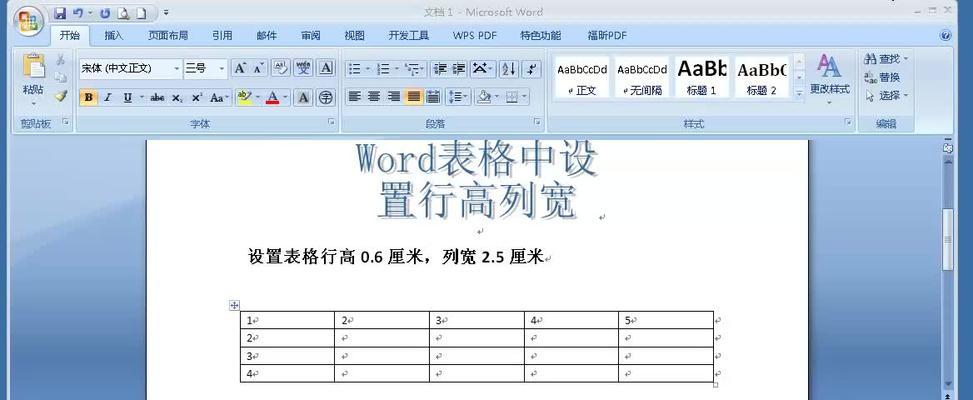Shrink font size with the small A

258,68
